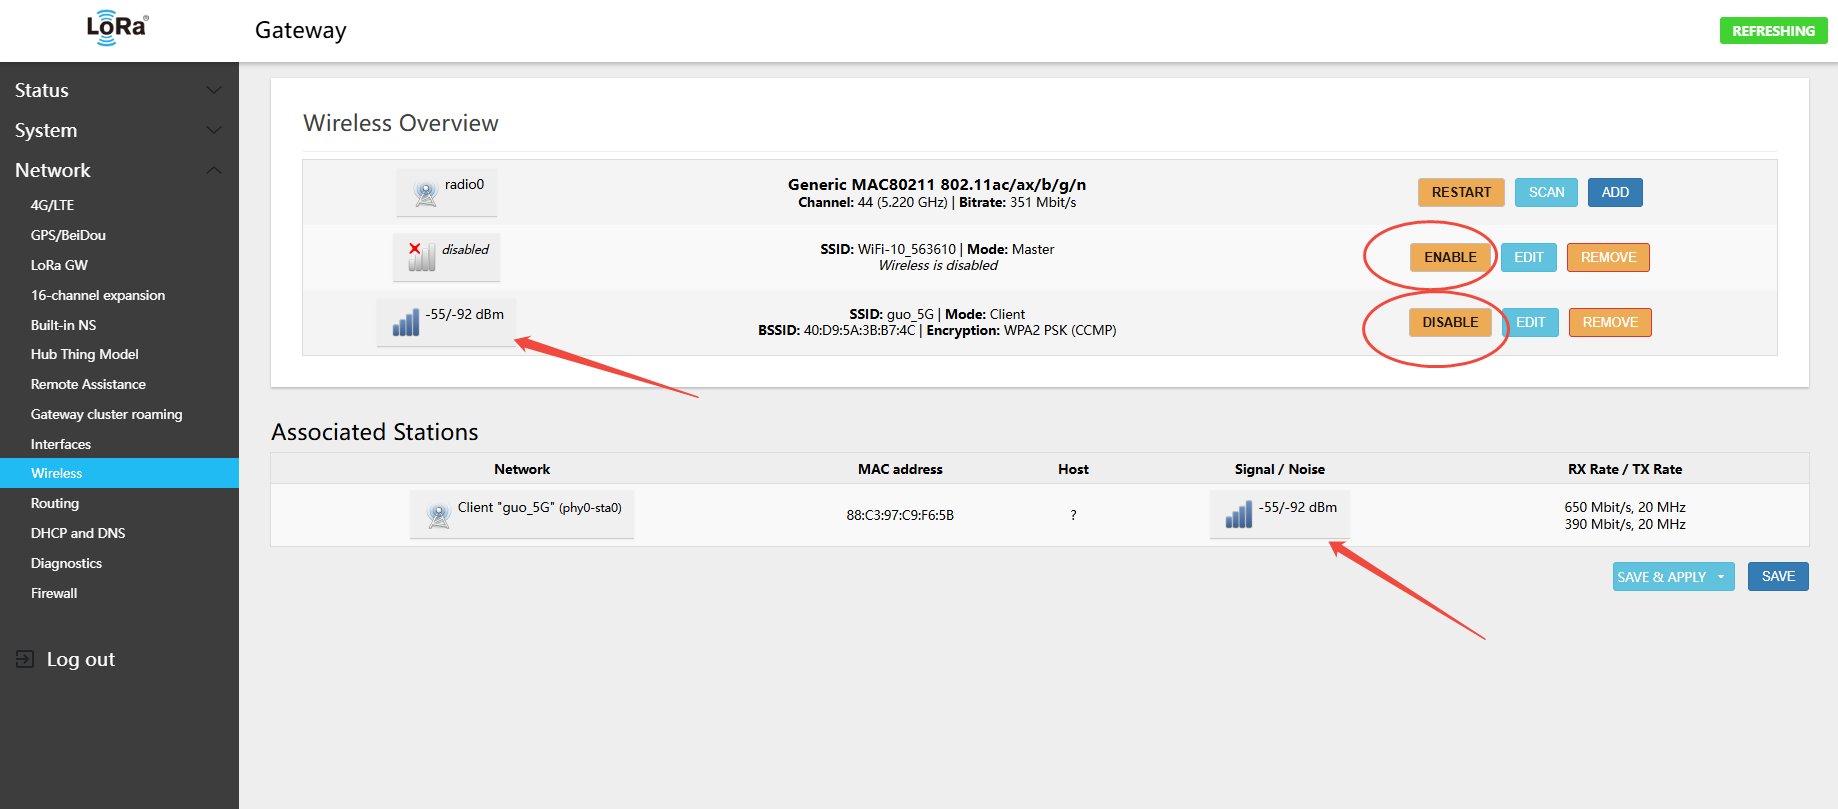This screenshot has width=1838, height=809.
Task: Open the Save & Apply dropdown arrow
Action: tap(1721, 577)
